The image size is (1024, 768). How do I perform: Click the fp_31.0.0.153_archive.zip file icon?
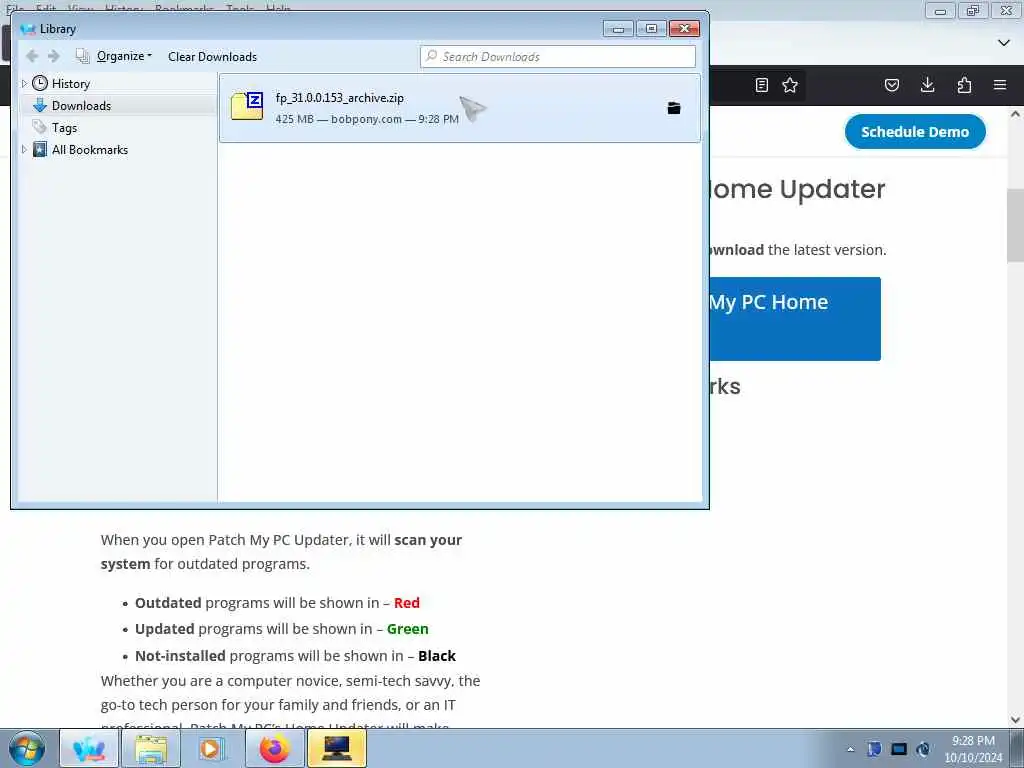tap(247, 106)
